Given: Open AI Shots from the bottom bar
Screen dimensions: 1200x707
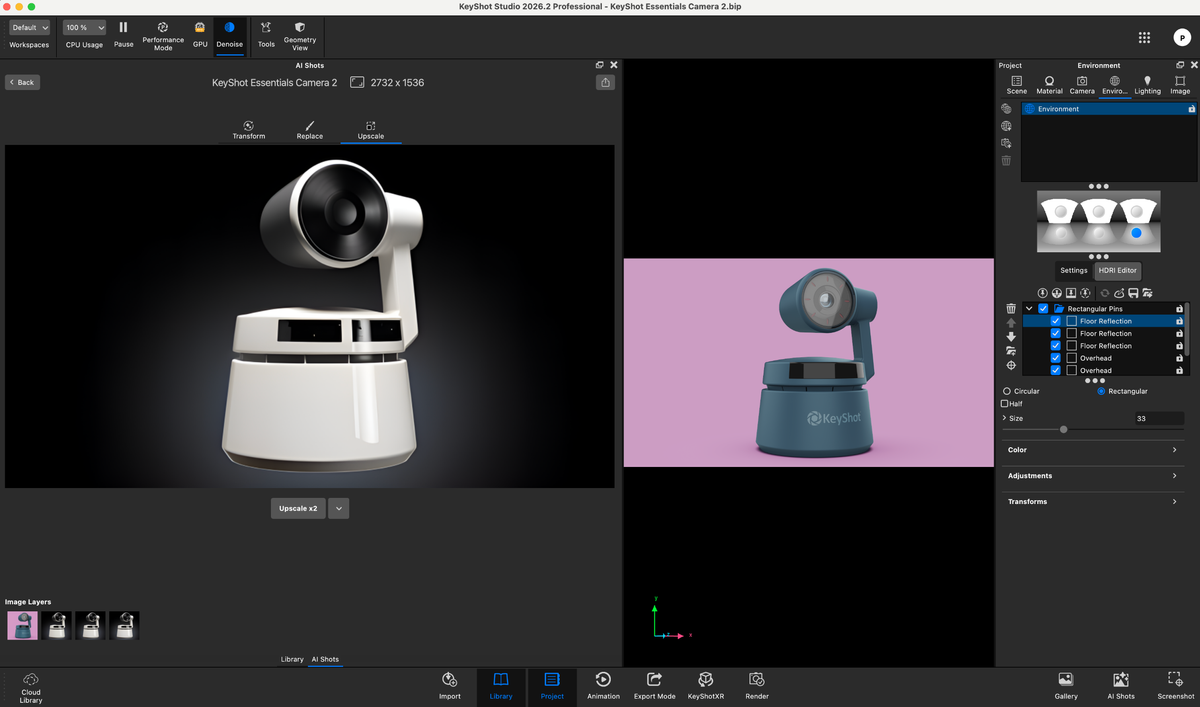Looking at the screenshot, I should coord(1121,686).
